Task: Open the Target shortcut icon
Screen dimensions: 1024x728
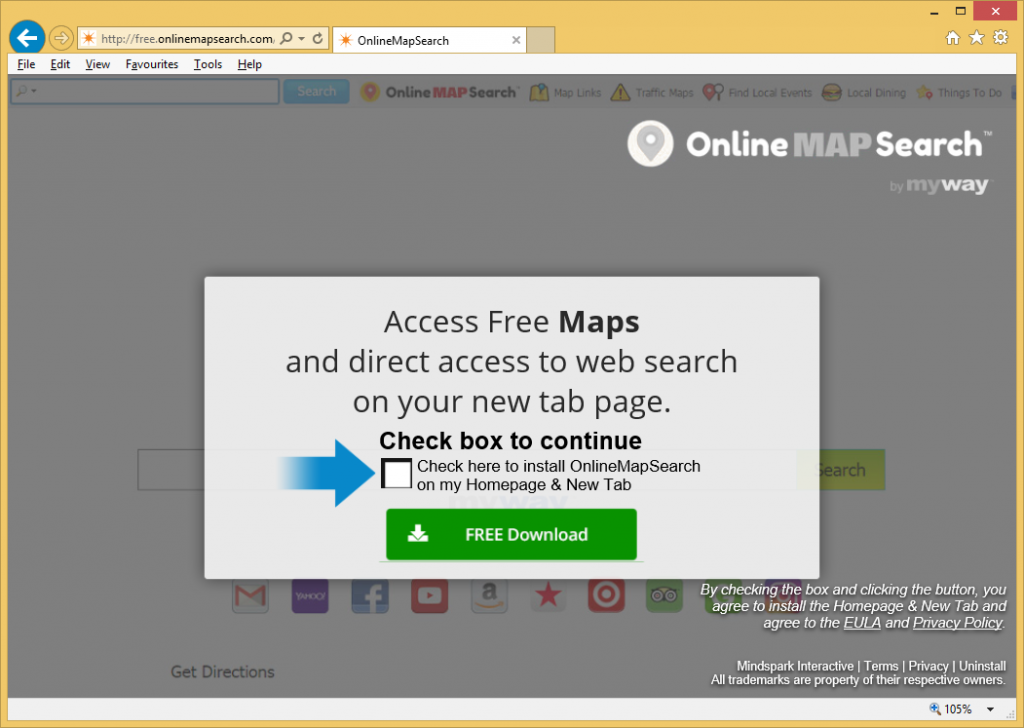Action: [x=605, y=596]
